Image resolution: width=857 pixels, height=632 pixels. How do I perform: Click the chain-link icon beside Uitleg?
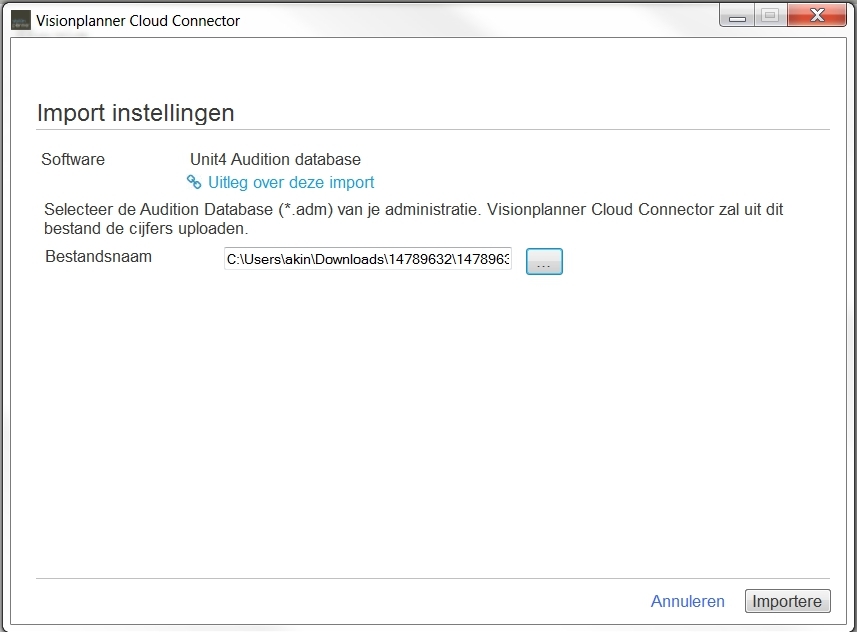click(194, 182)
